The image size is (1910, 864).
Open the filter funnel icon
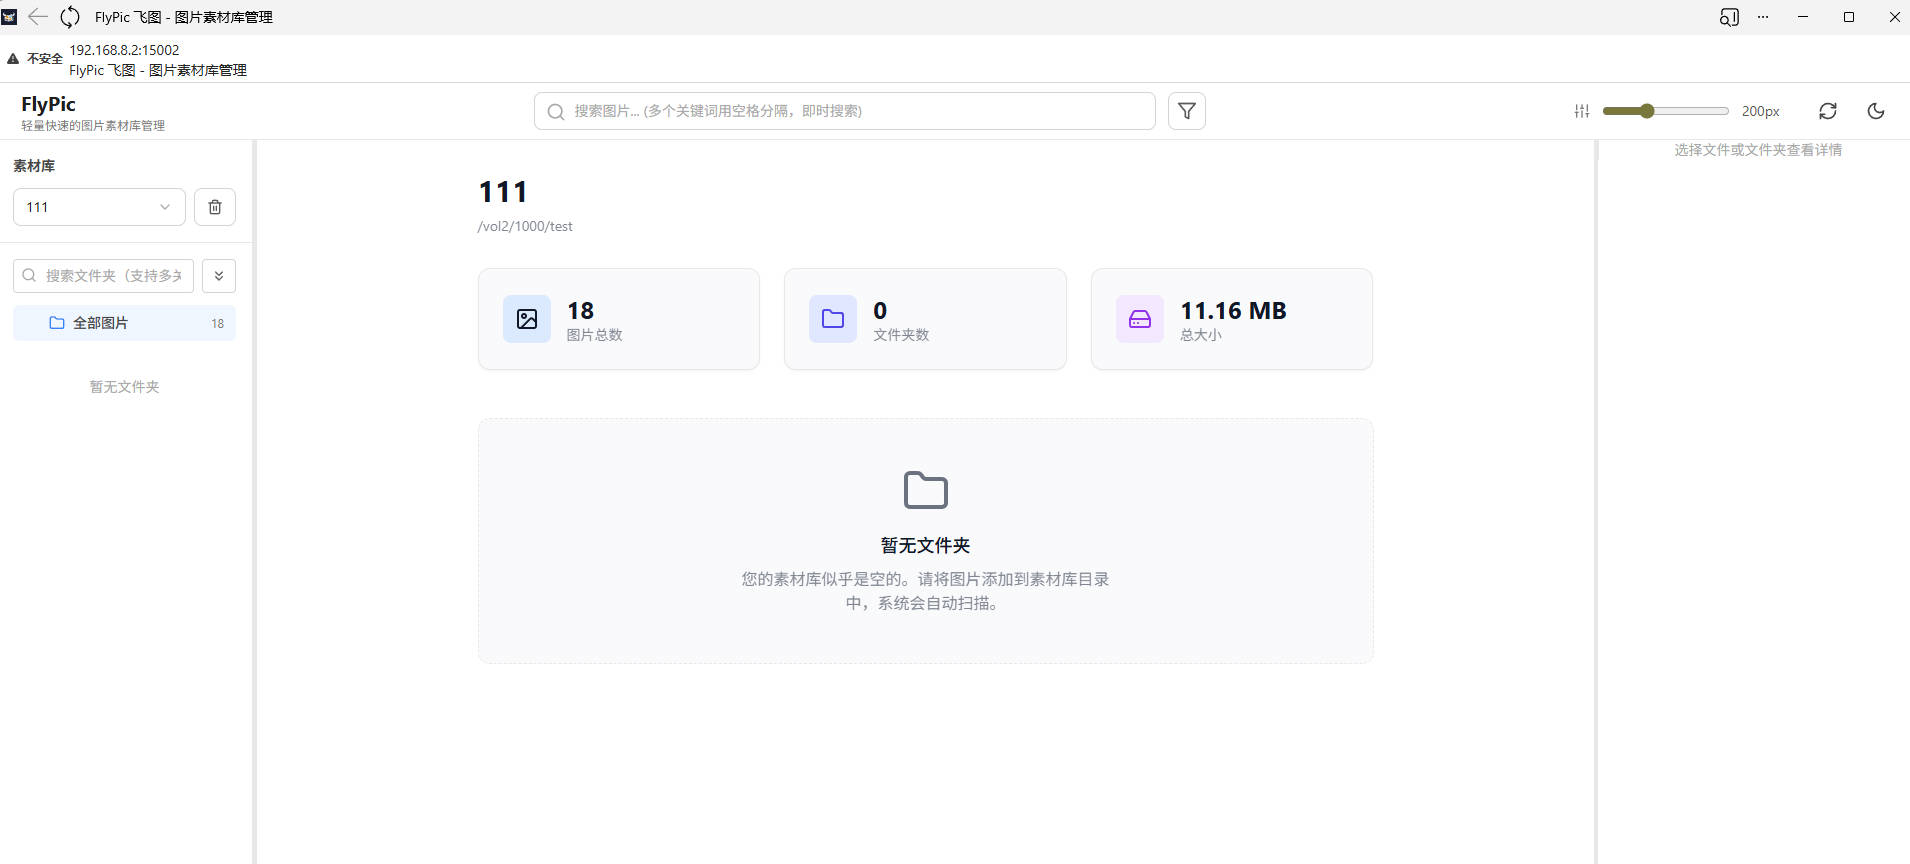pos(1186,111)
